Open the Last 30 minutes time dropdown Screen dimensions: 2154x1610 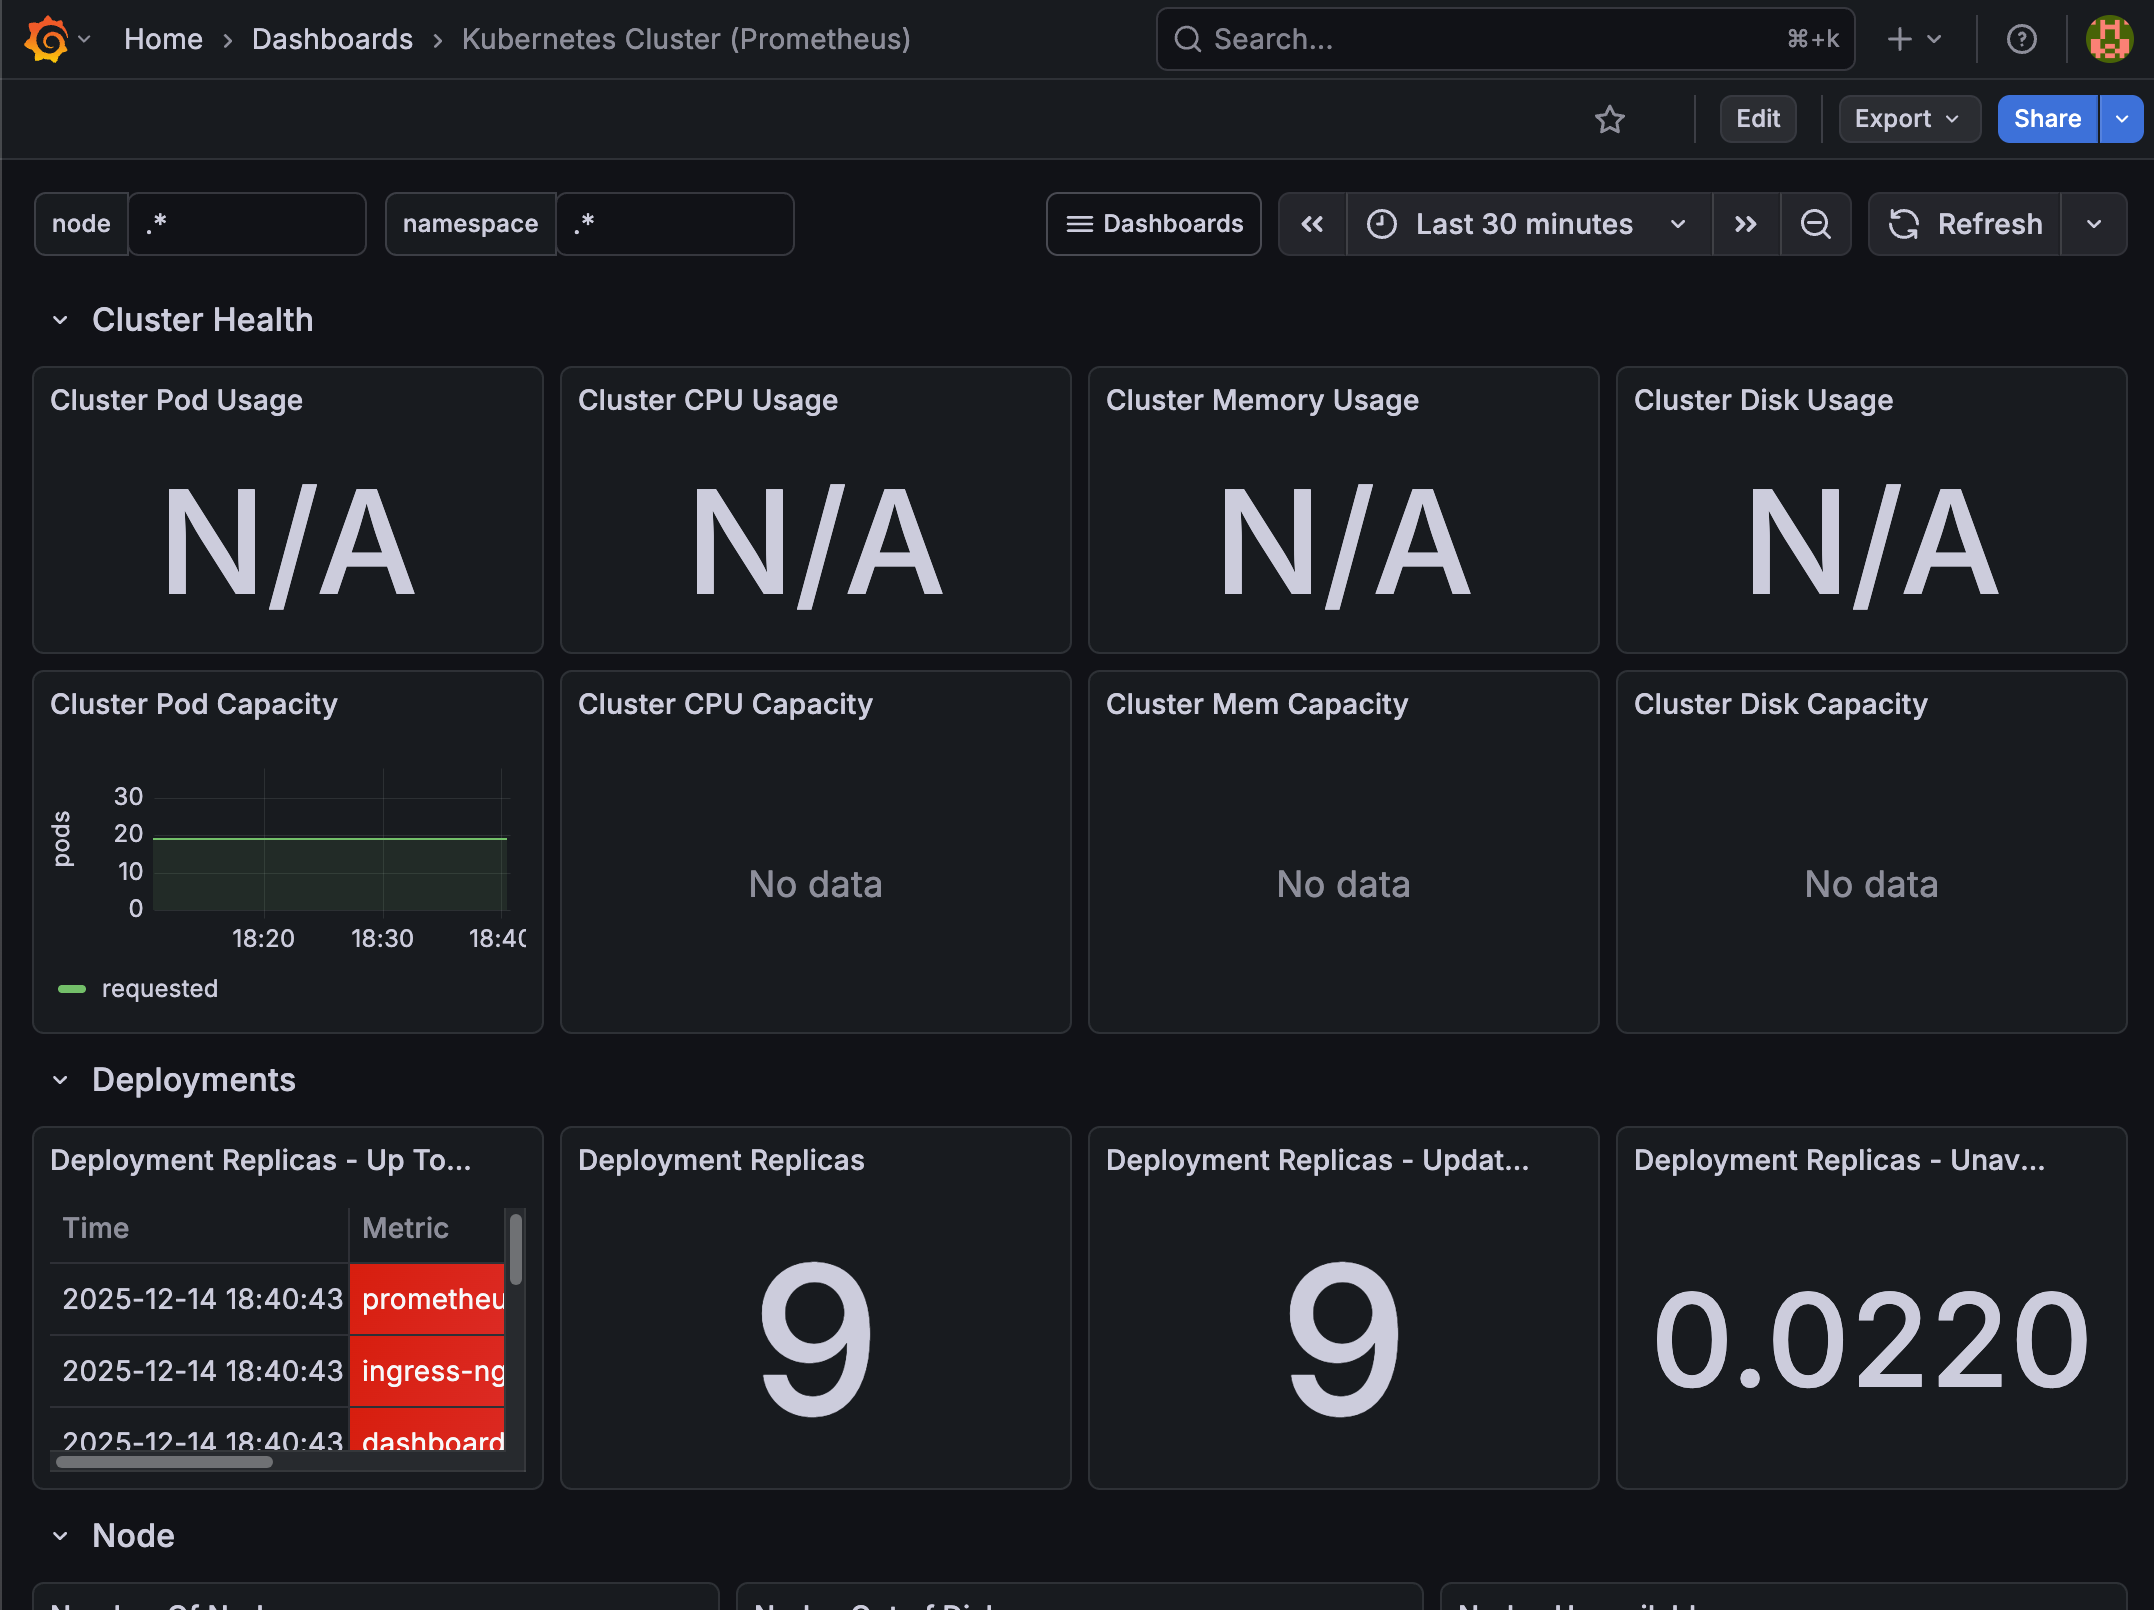[x=1524, y=224]
